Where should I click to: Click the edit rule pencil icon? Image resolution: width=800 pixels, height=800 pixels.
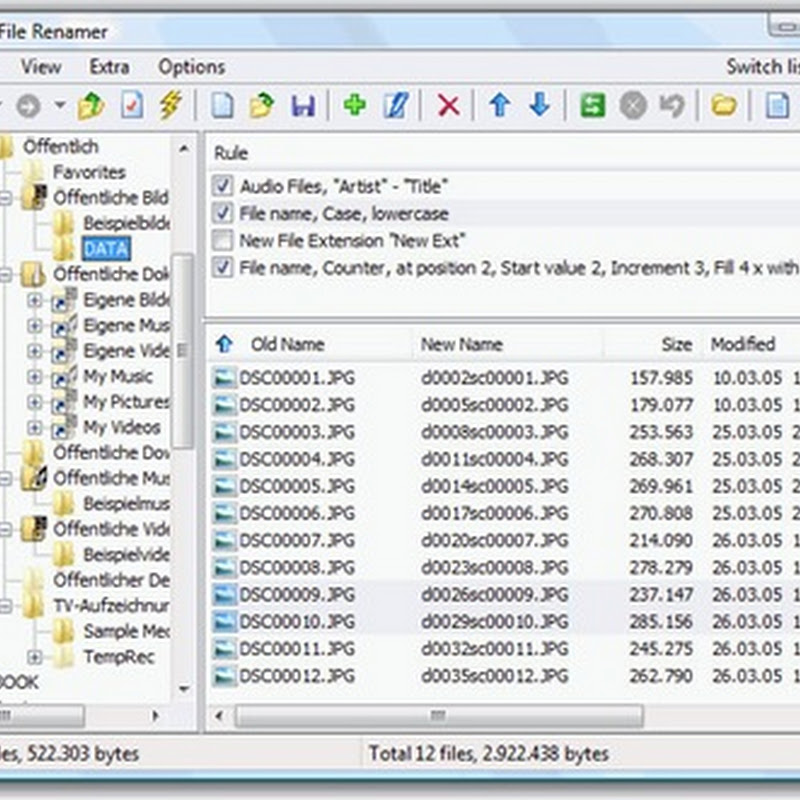[394, 105]
